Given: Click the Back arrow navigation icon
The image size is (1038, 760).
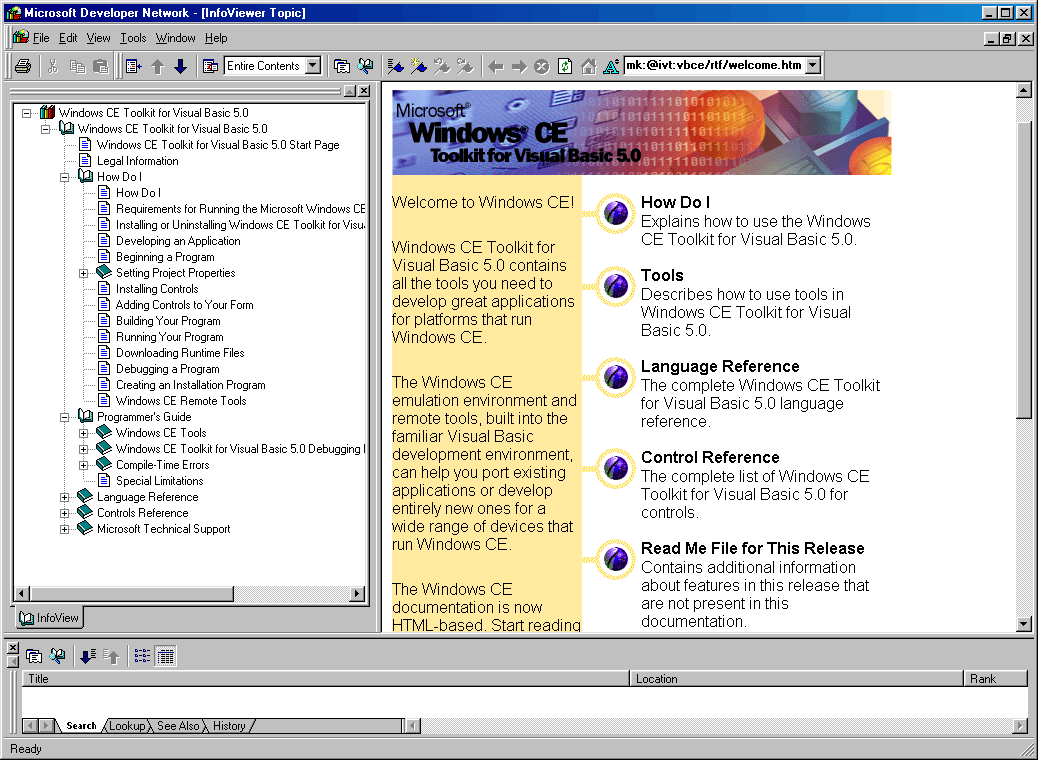Looking at the screenshot, I should pyautogui.click(x=495, y=66).
